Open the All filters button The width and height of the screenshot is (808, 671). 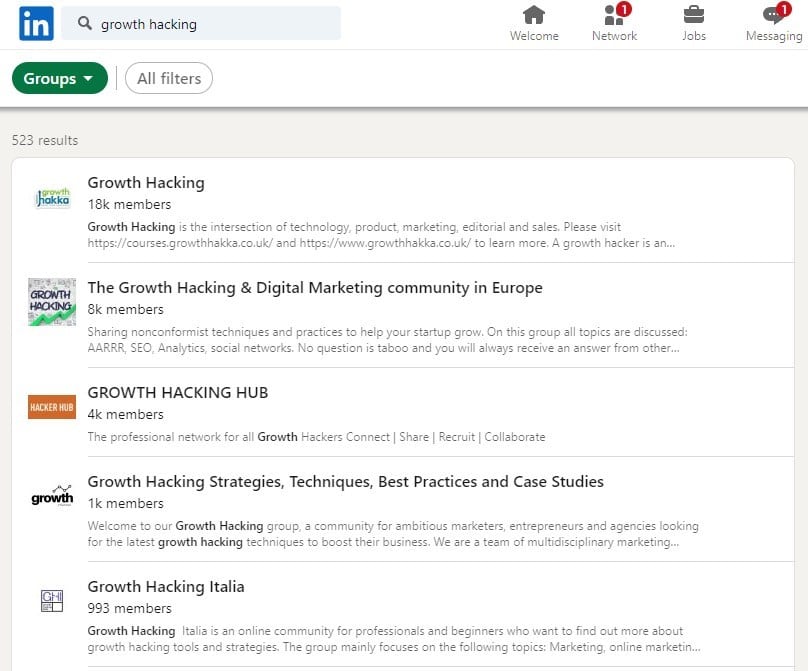[x=169, y=78]
